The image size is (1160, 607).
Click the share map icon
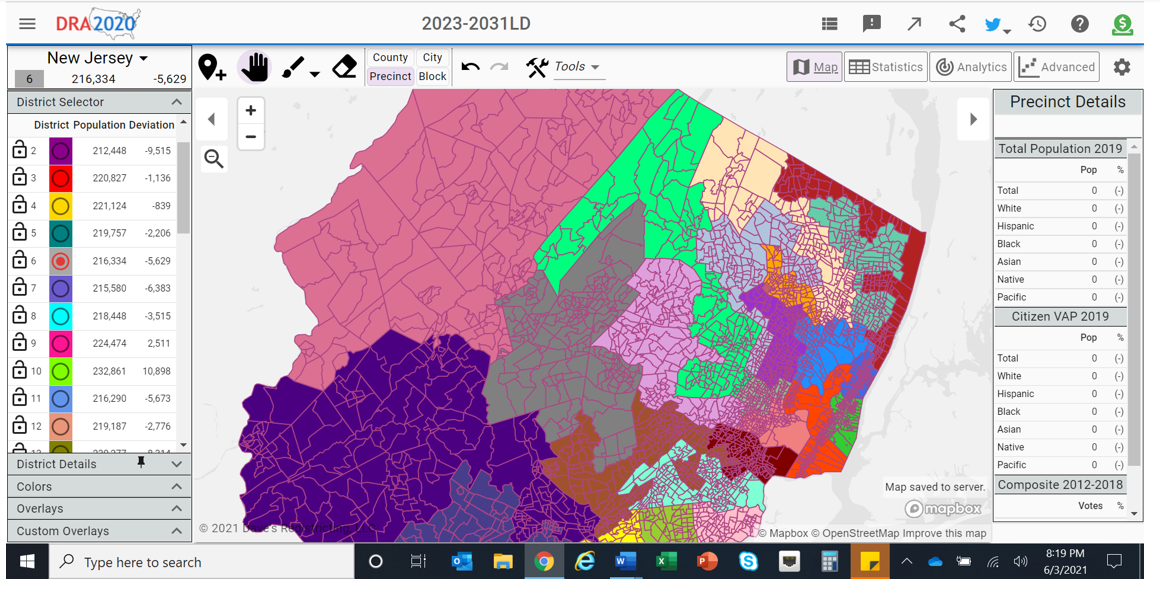957,24
